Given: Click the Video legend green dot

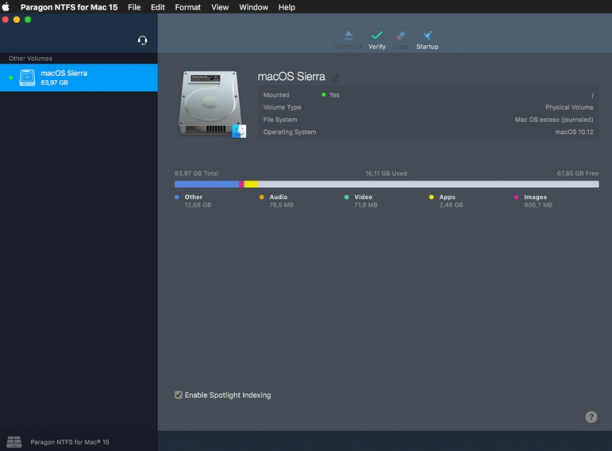Looking at the screenshot, I should click(346, 197).
